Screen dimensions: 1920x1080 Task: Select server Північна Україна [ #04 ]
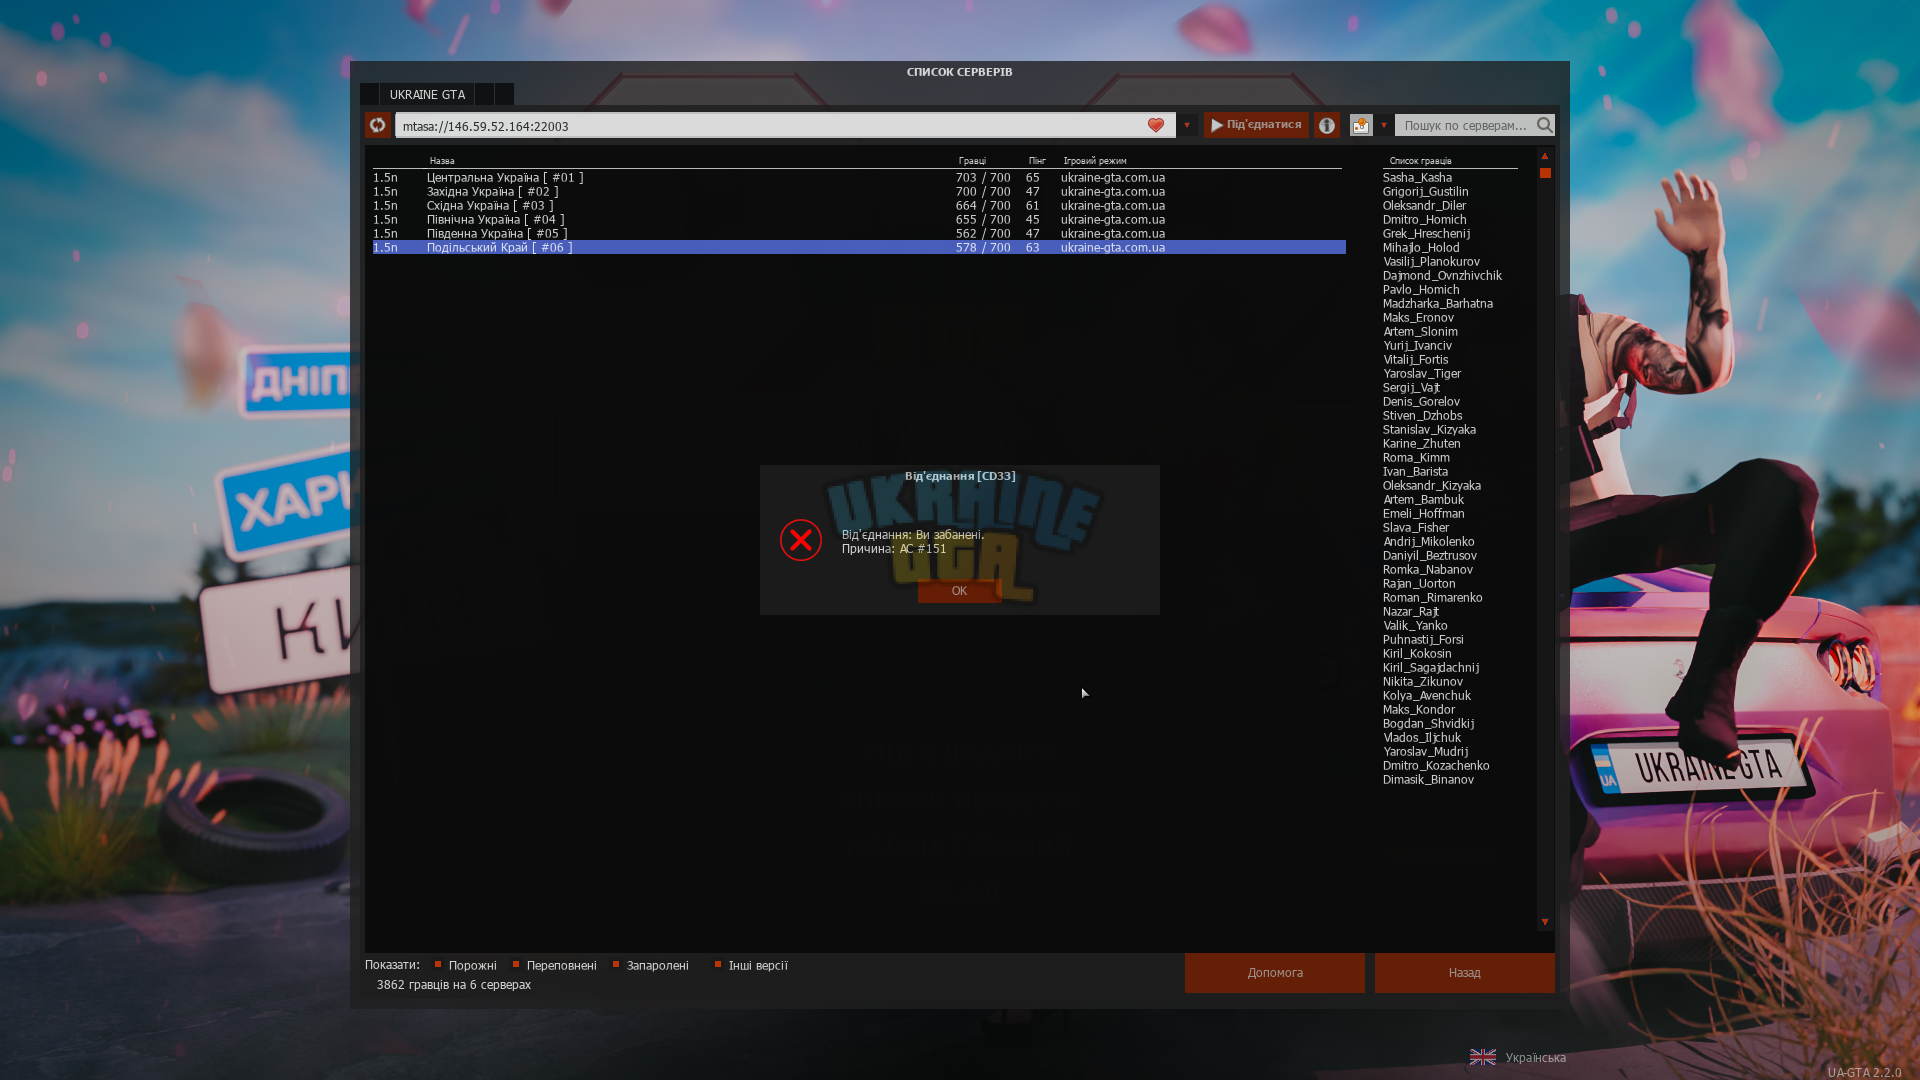[x=859, y=219]
